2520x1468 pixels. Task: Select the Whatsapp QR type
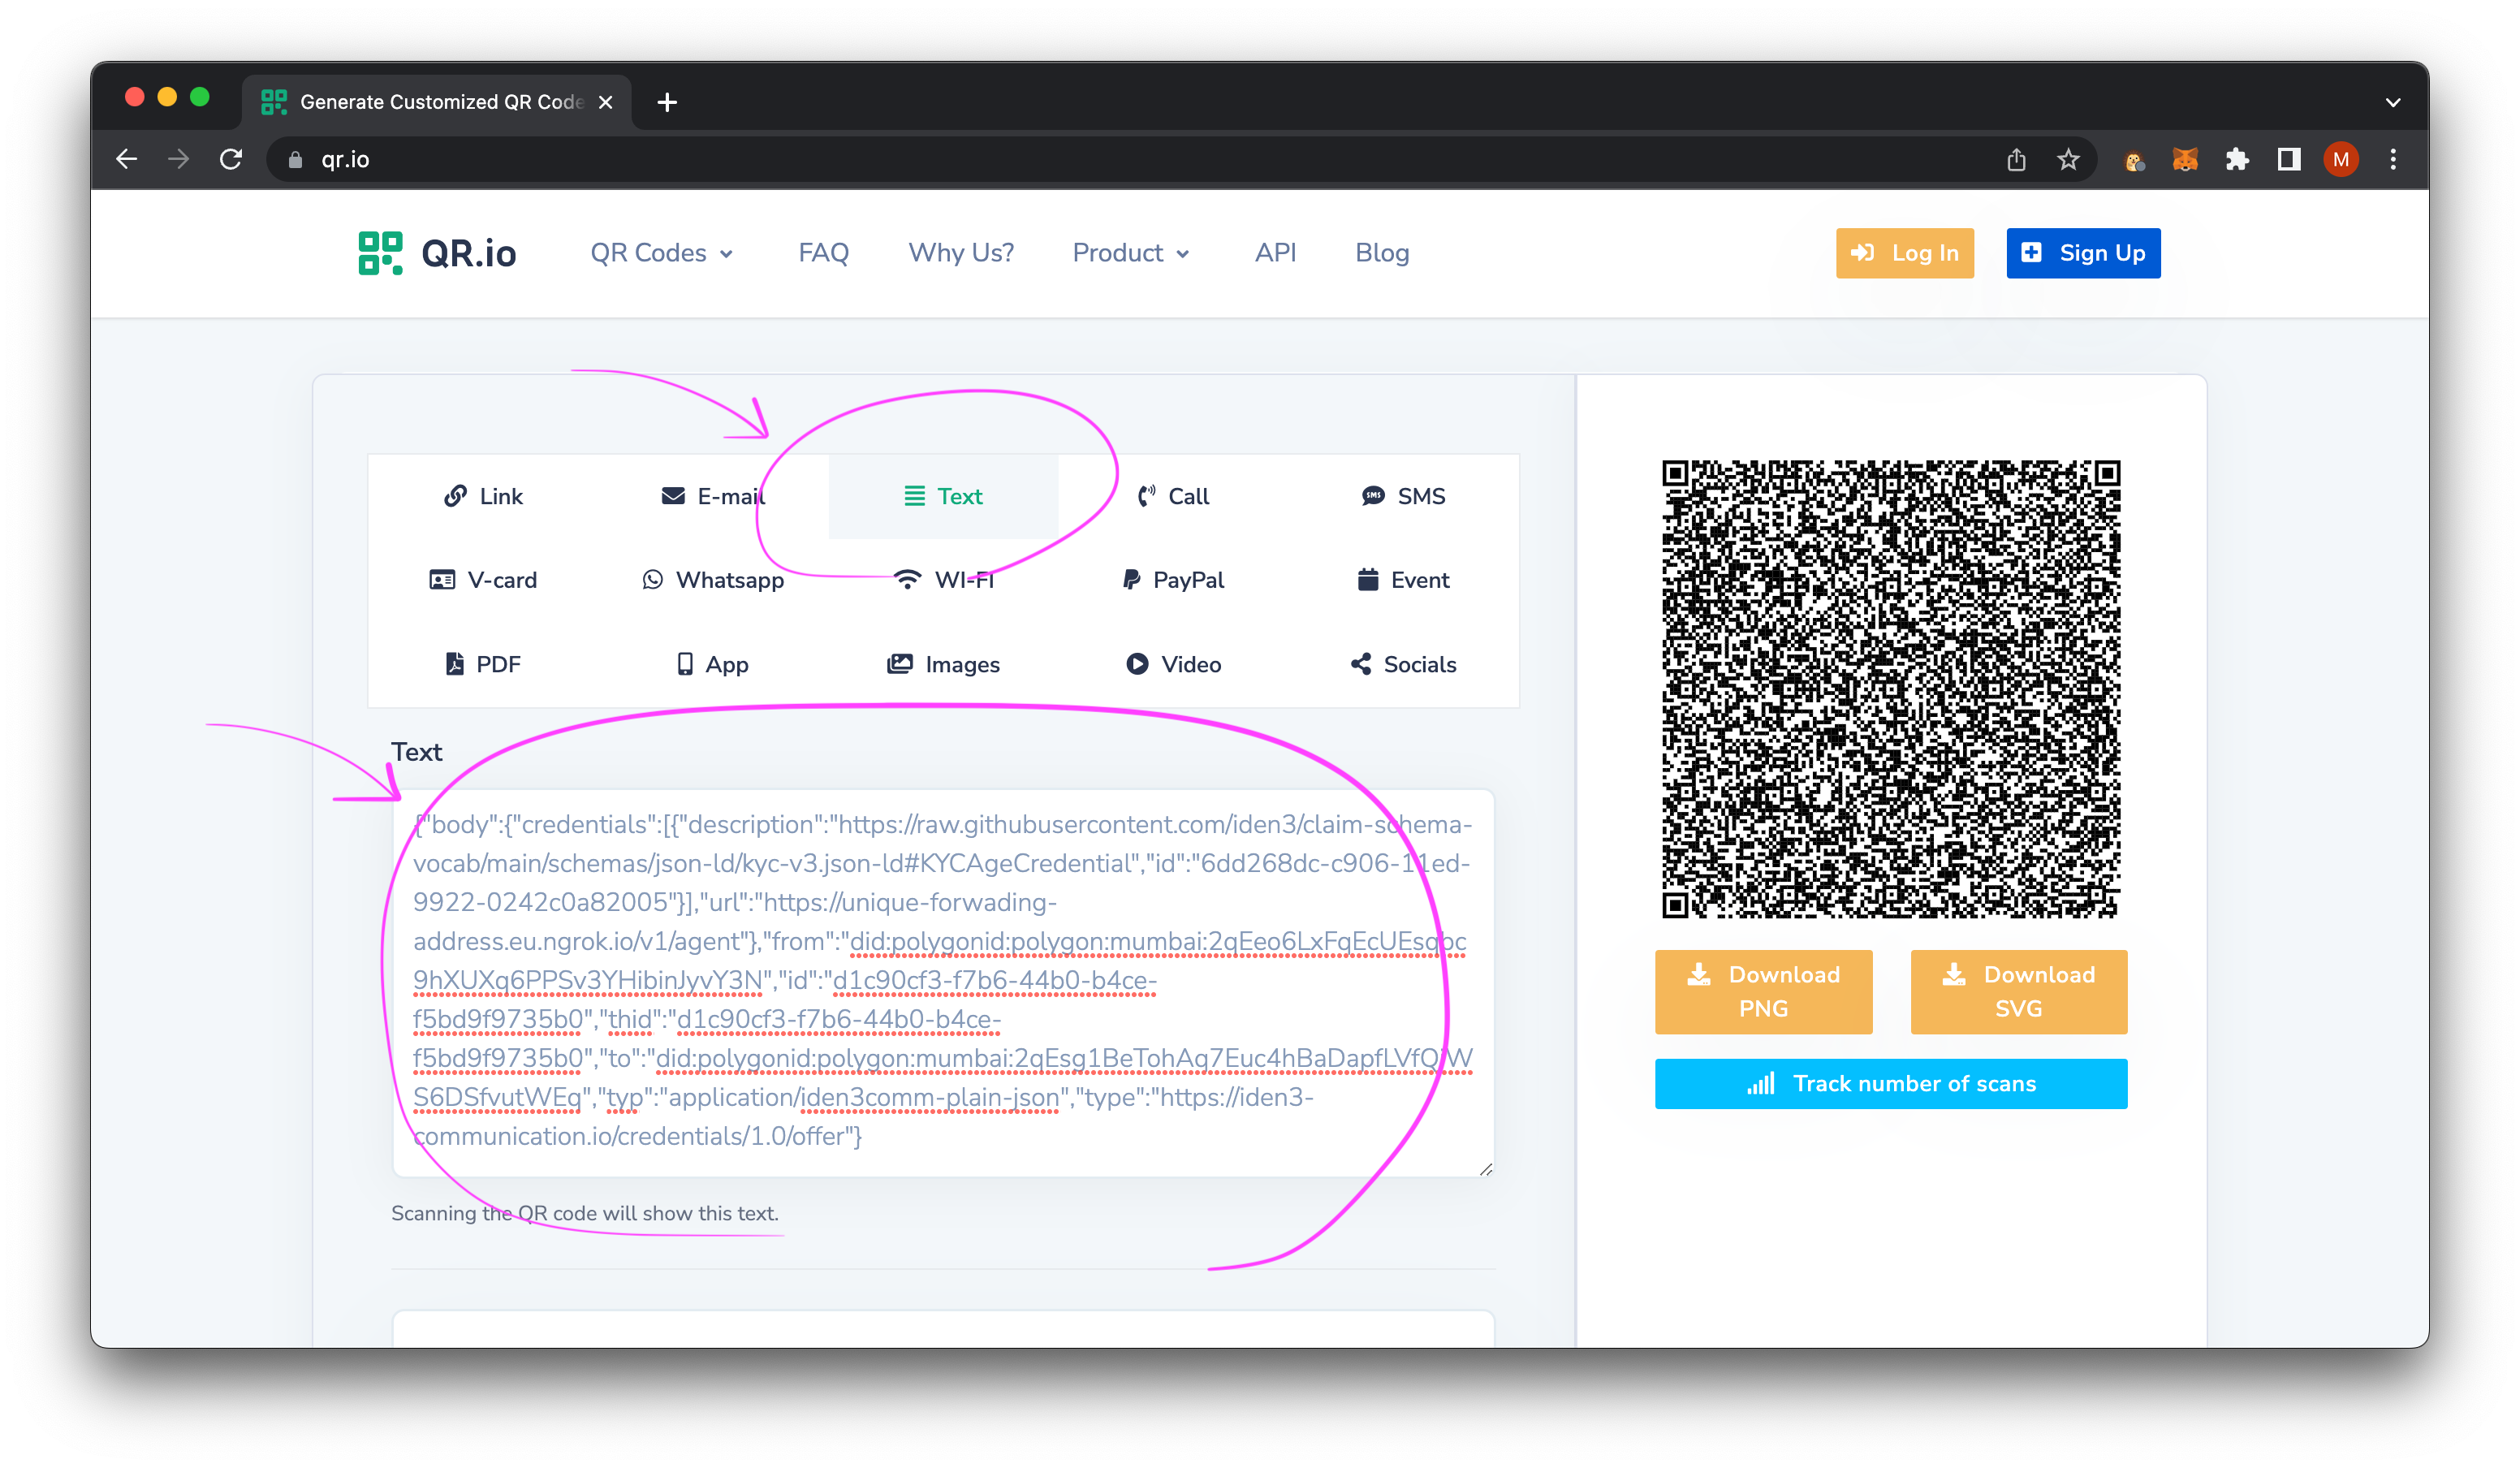[713, 580]
